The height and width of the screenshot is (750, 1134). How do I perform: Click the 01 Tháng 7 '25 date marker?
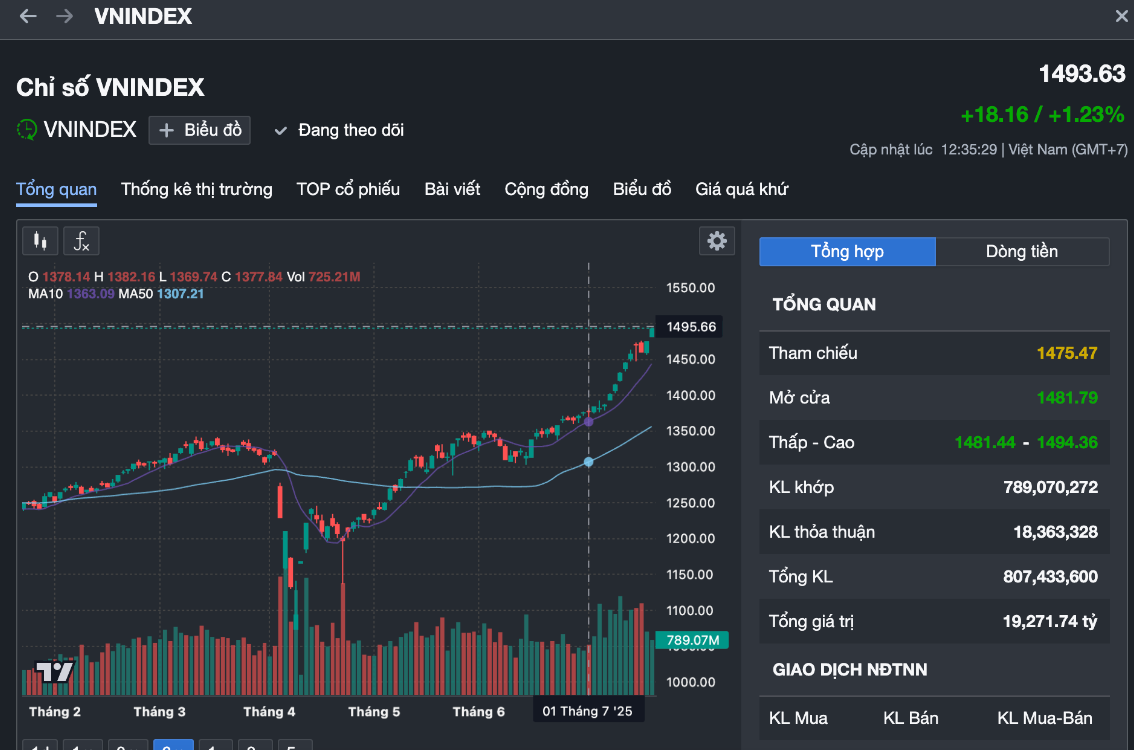(x=588, y=711)
